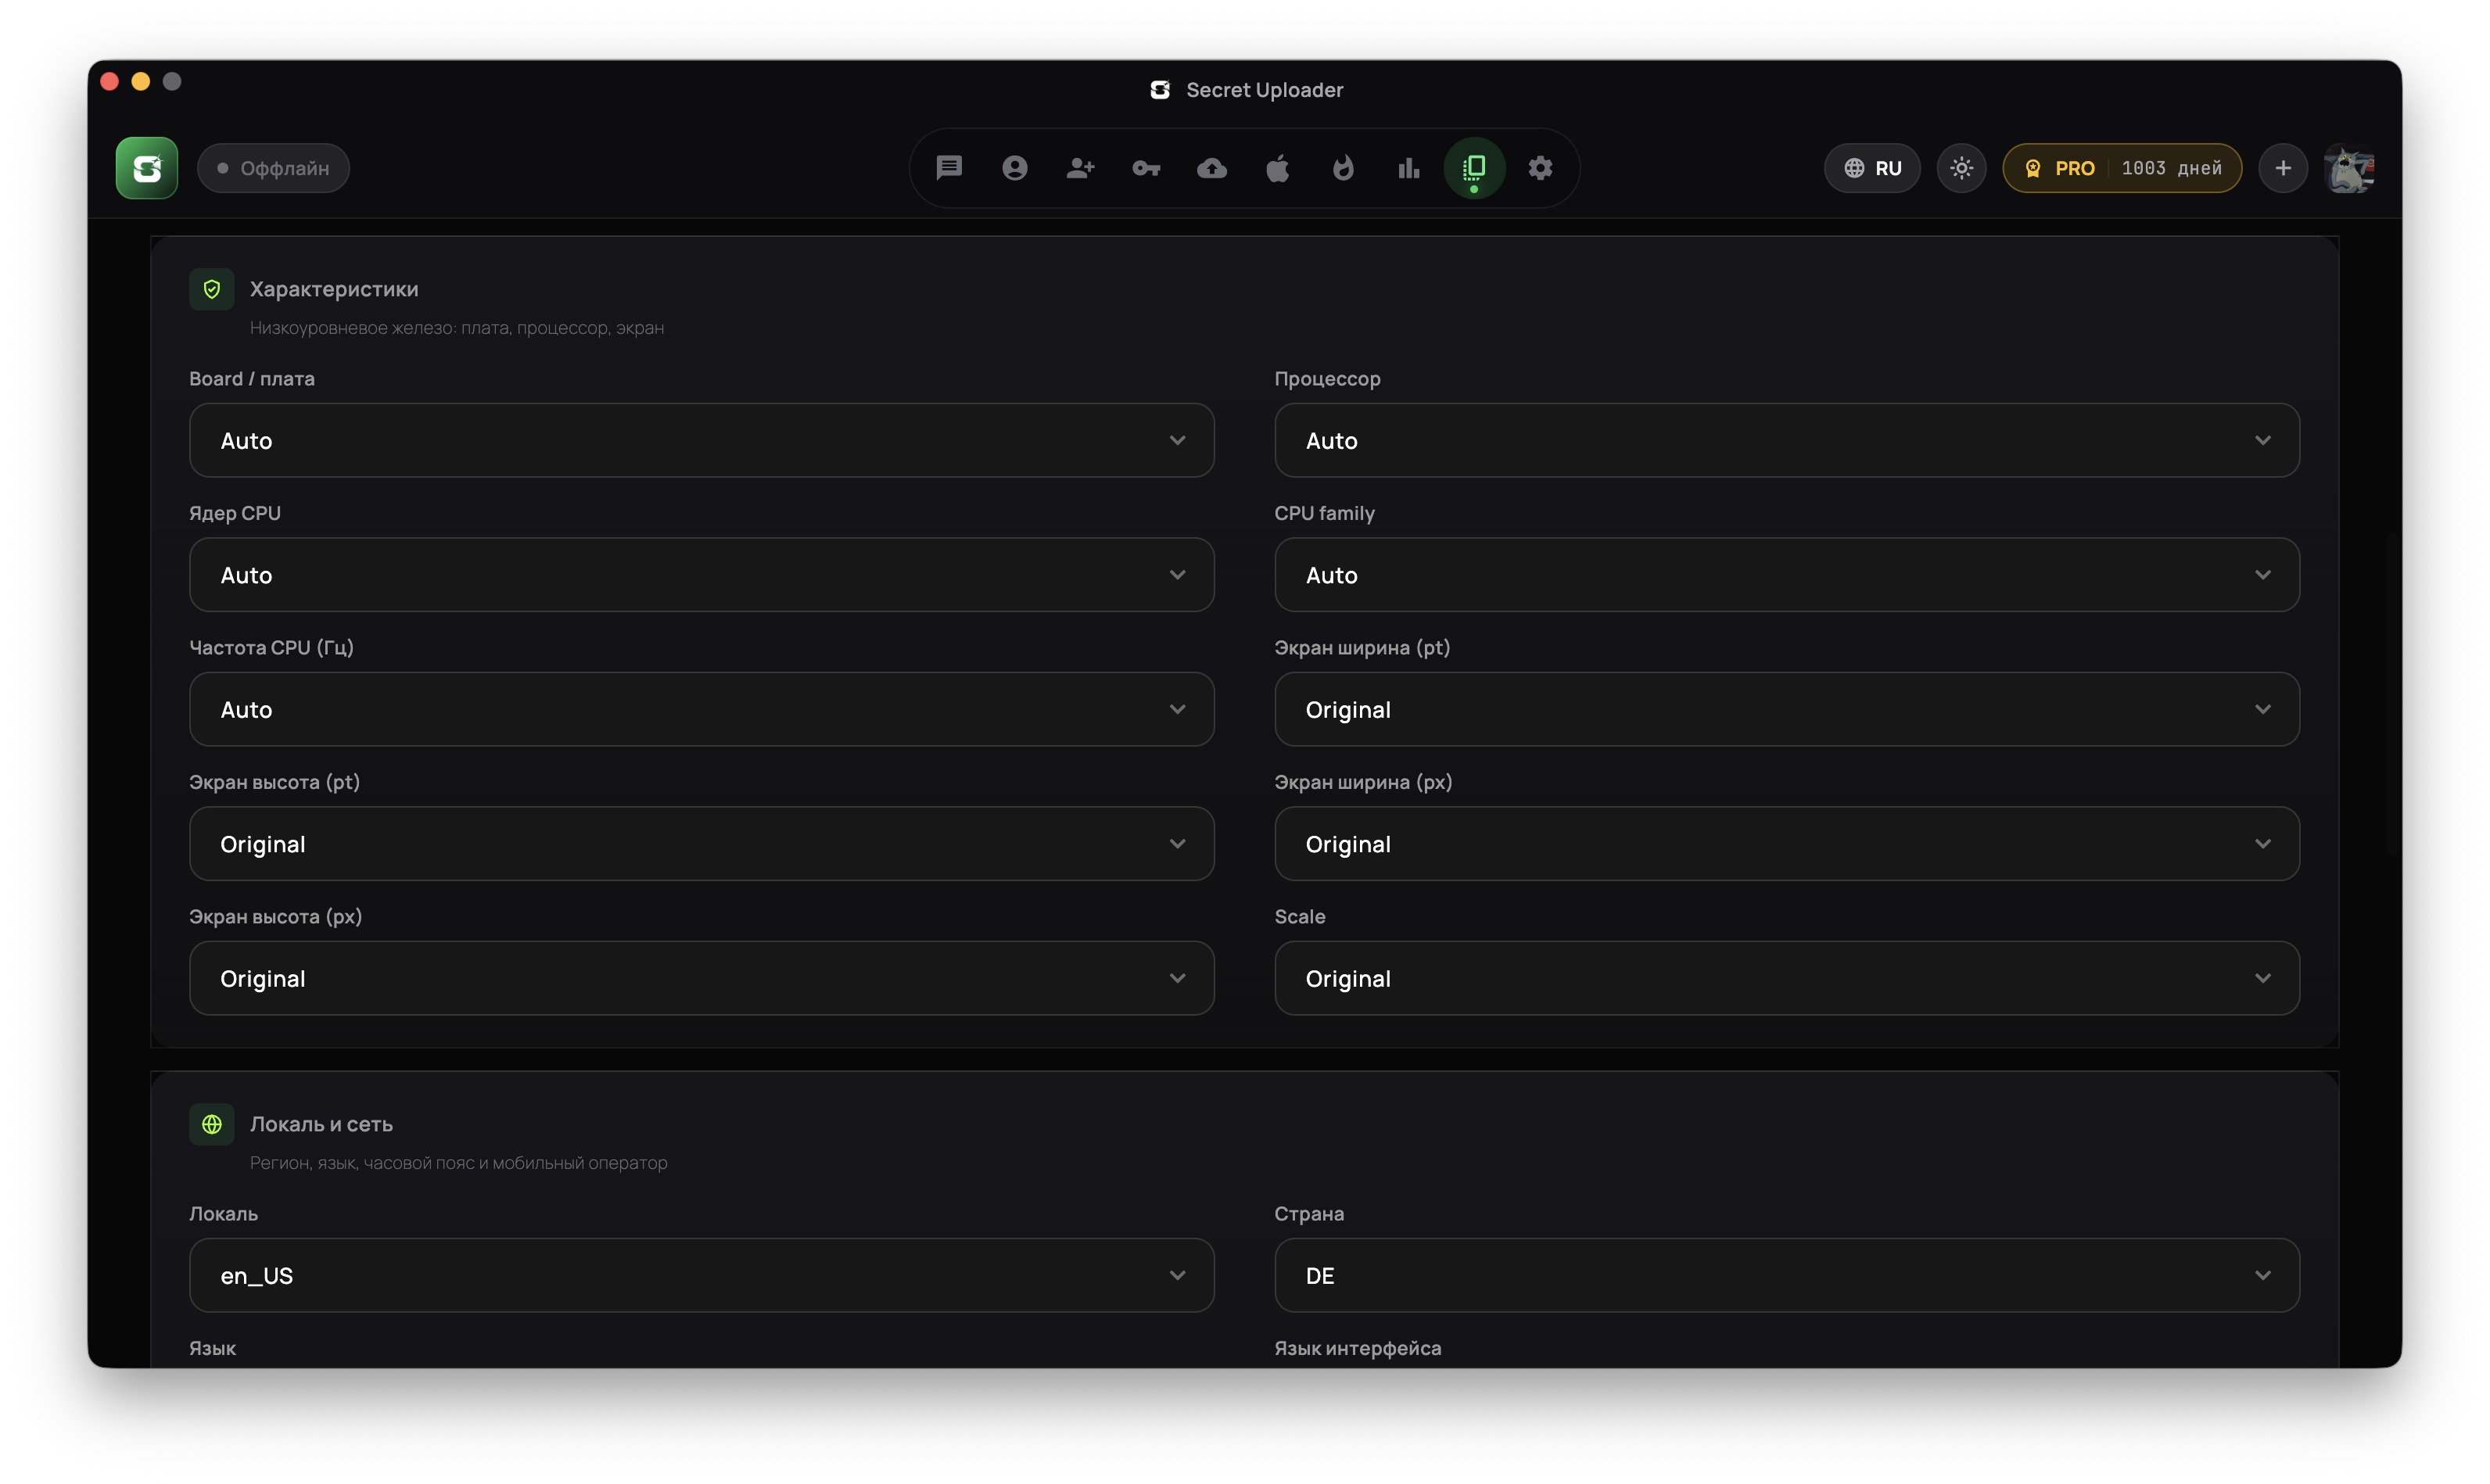Open the account profile icon in navigation

(x=1014, y=168)
